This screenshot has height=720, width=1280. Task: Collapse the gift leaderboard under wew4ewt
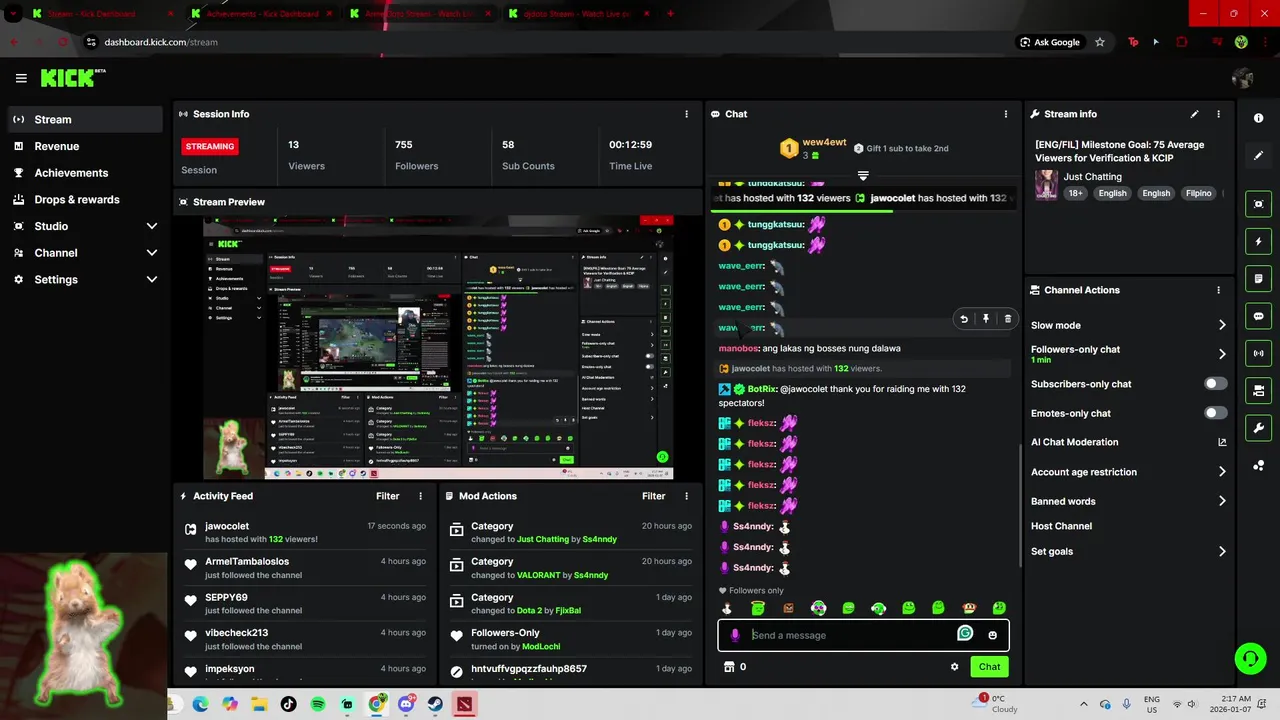863,175
